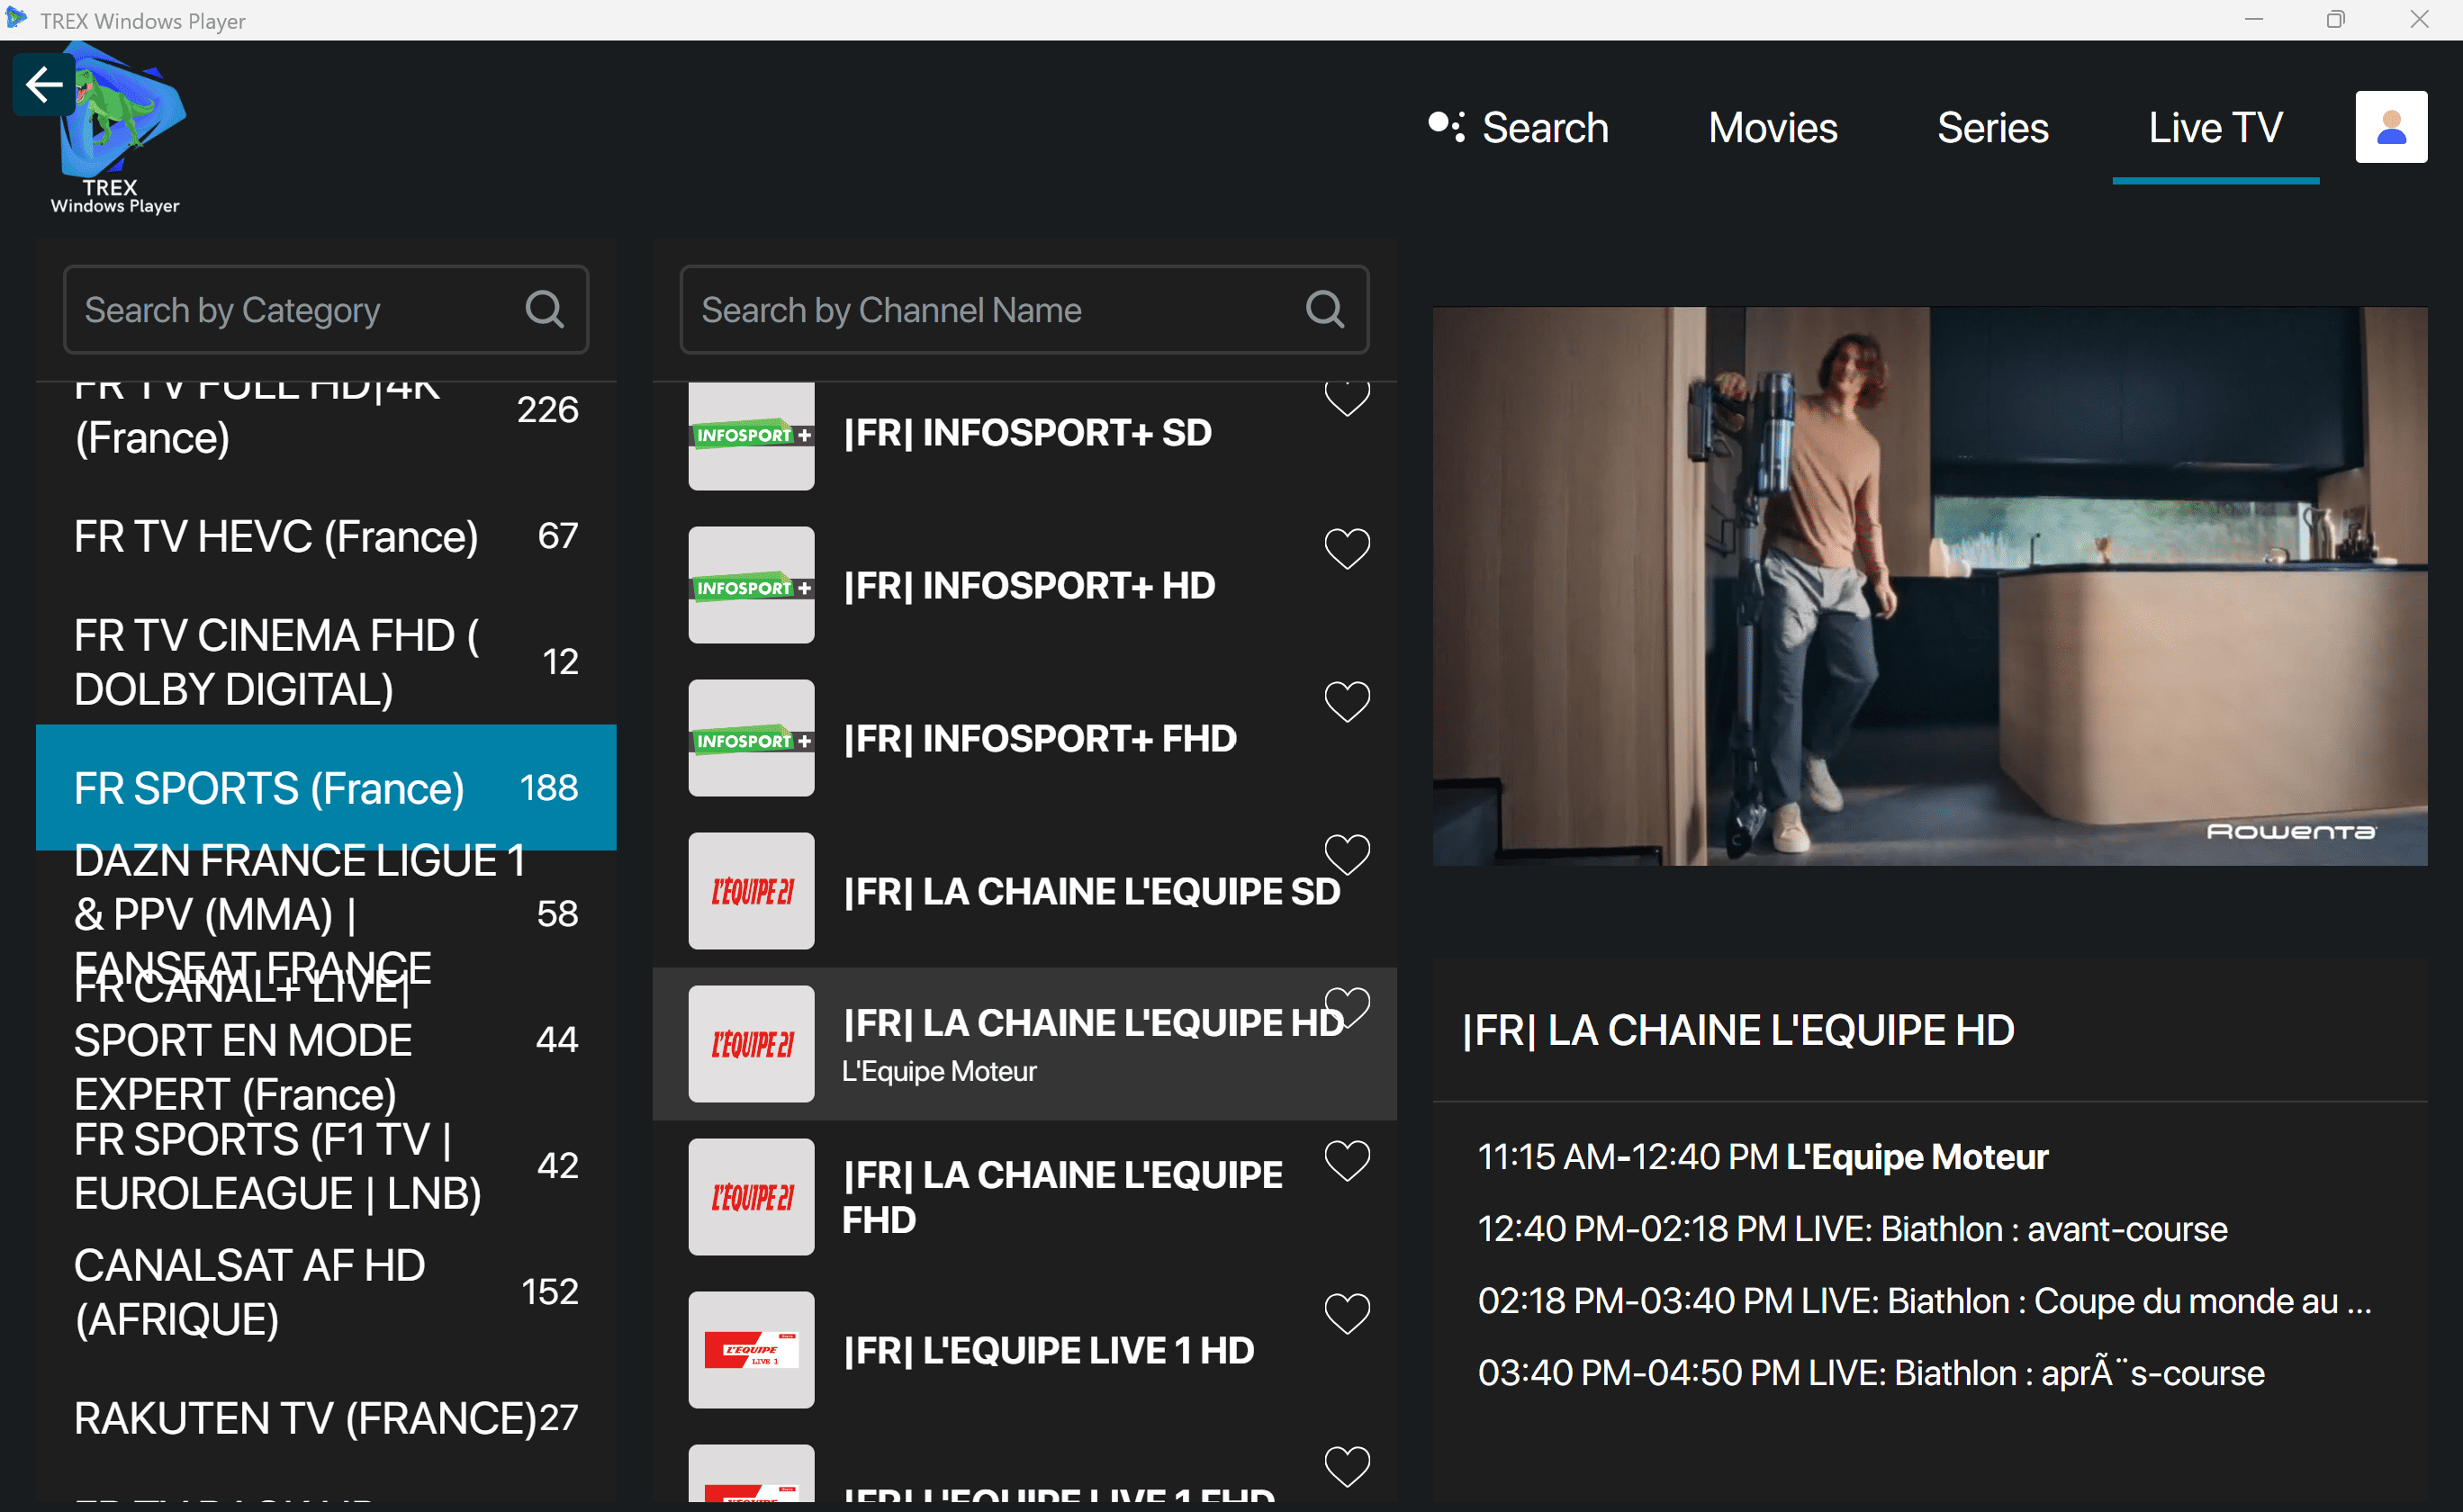2463x1512 pixels.
Task: Switch to the Movies tab
Action: pos(1772,128)
